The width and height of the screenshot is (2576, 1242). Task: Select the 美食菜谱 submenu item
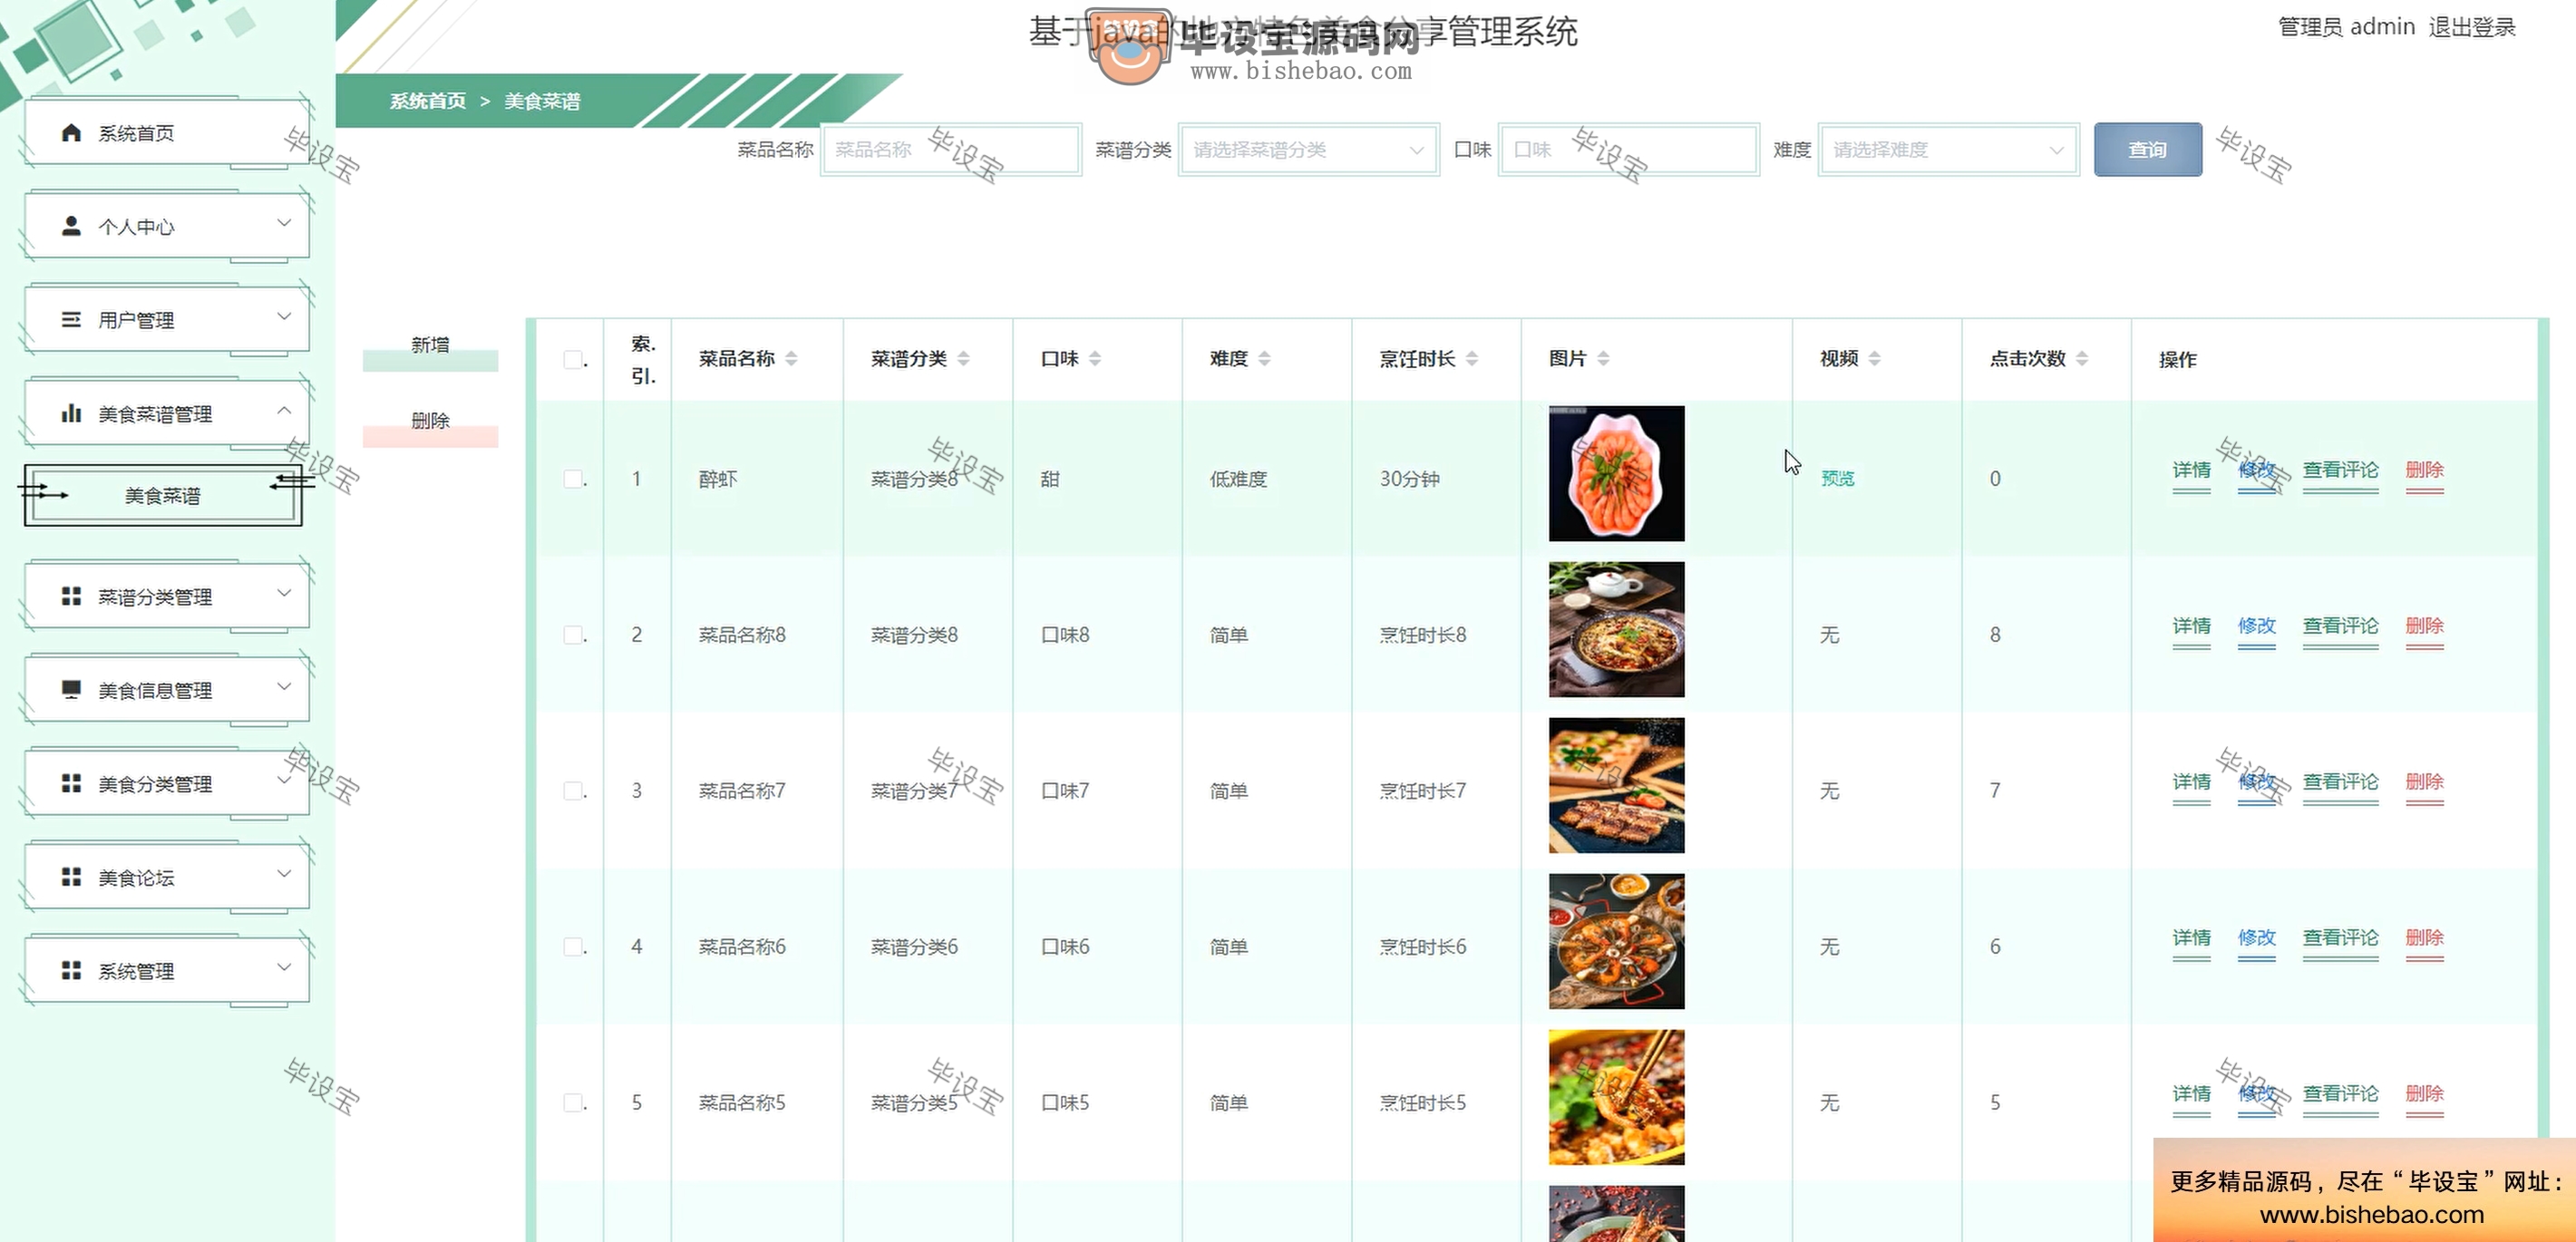click(x=163, y=495)
